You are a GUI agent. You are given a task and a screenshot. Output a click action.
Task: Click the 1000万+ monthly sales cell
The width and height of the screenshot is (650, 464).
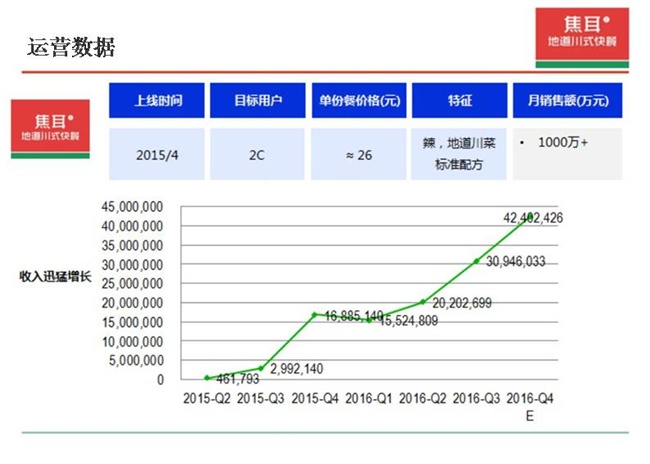point(563,143)
